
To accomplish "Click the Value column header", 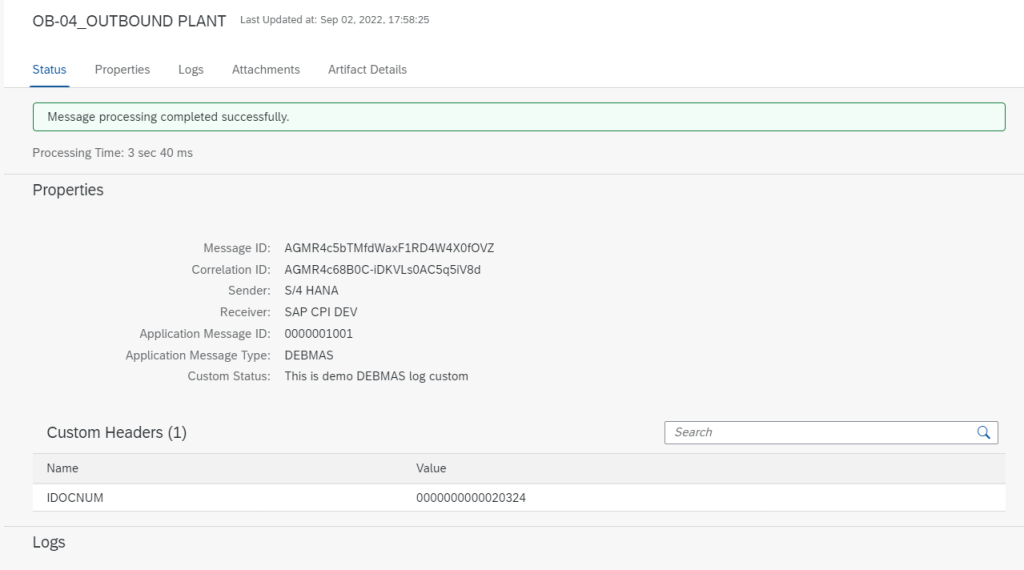I will pyautogui.click(x=431, y=468).
